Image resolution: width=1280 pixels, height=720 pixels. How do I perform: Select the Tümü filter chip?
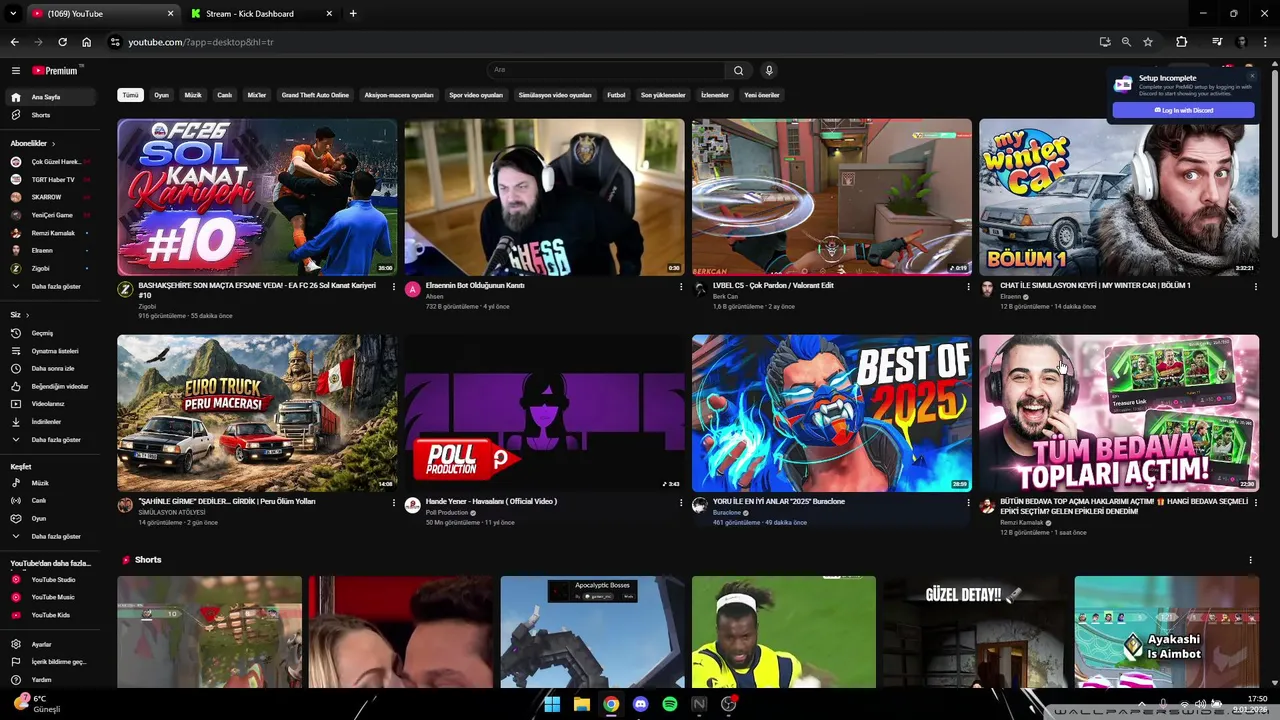130,95
